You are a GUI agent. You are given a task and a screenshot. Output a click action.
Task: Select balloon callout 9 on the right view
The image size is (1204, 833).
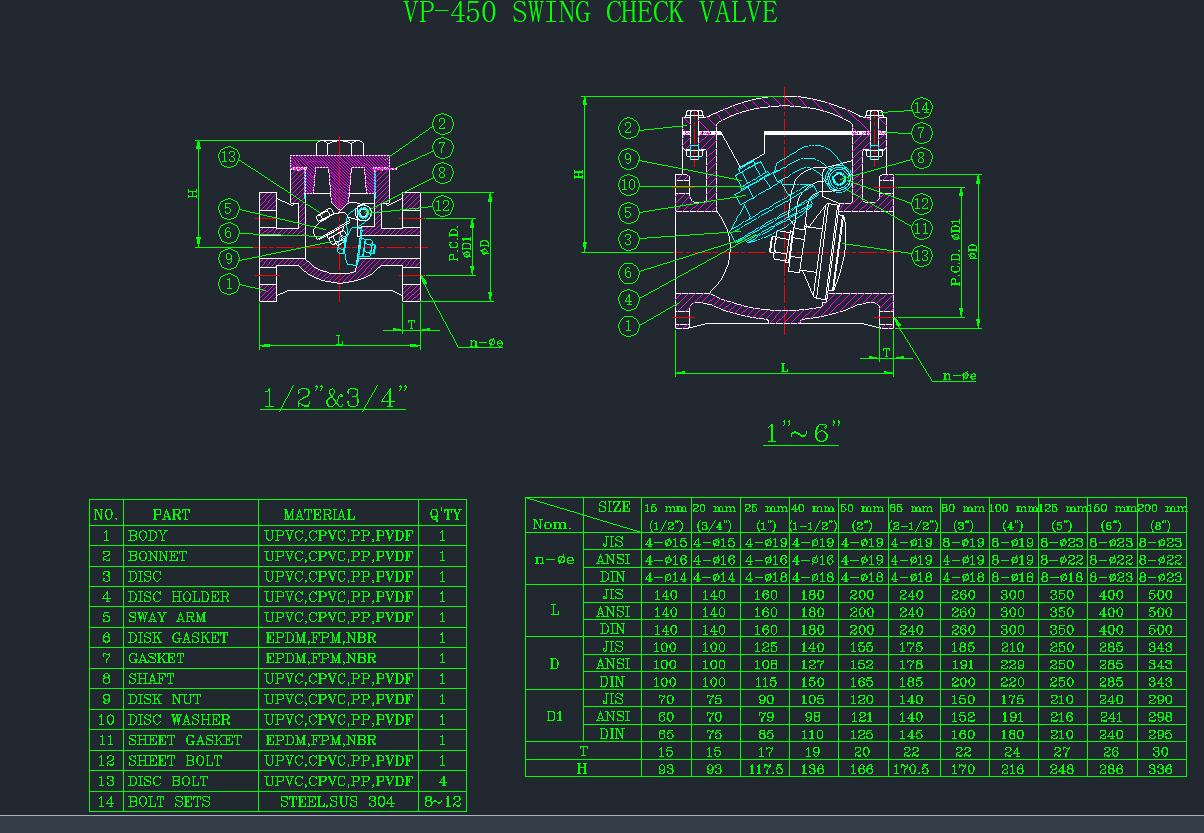point(628,157)
